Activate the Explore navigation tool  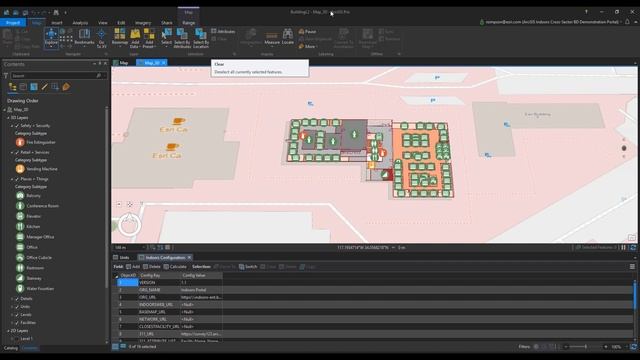pyautogui.click(x=51, y=38)
